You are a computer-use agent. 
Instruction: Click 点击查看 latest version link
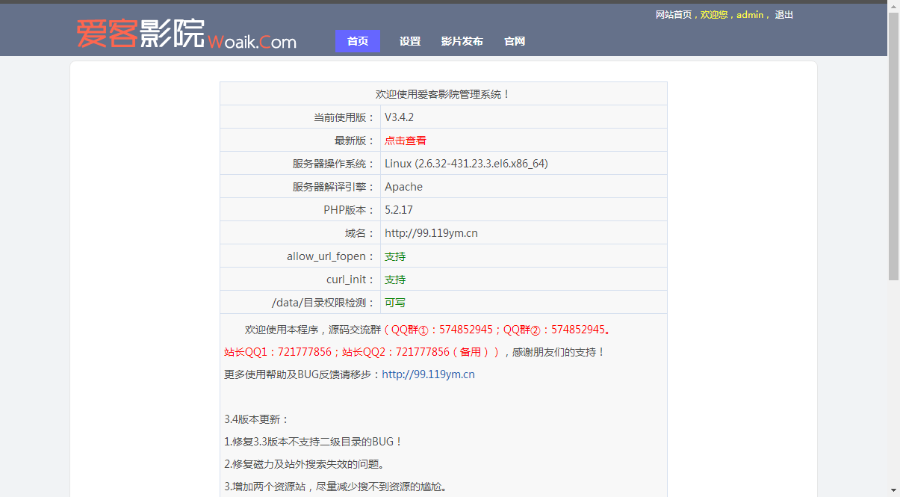coord(405,141)
